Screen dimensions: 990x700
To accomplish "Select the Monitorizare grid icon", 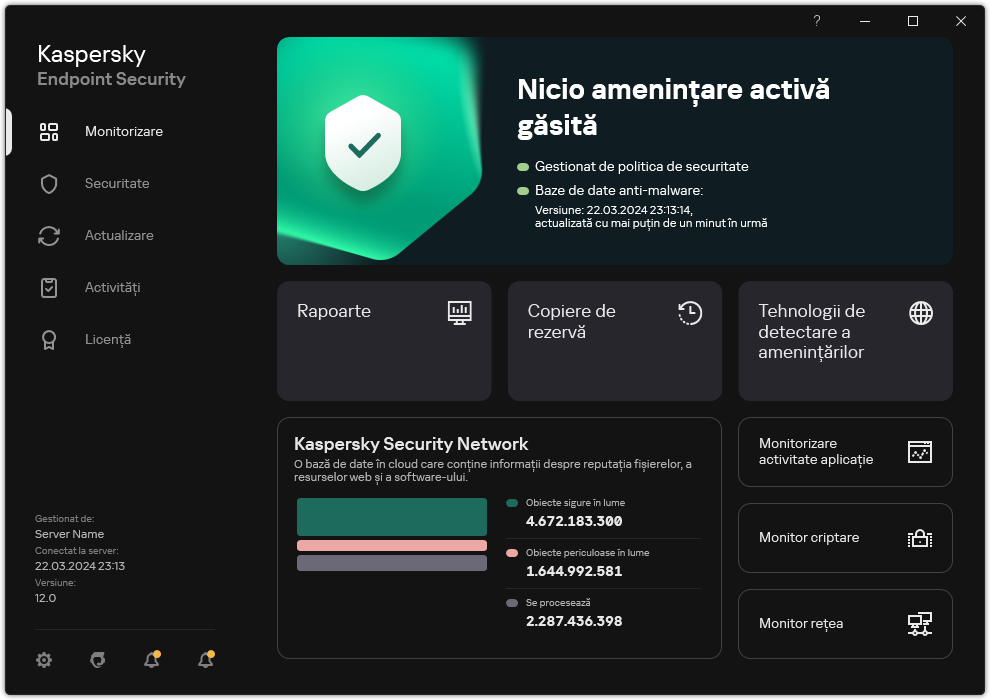I will click(x=49, y=131).
